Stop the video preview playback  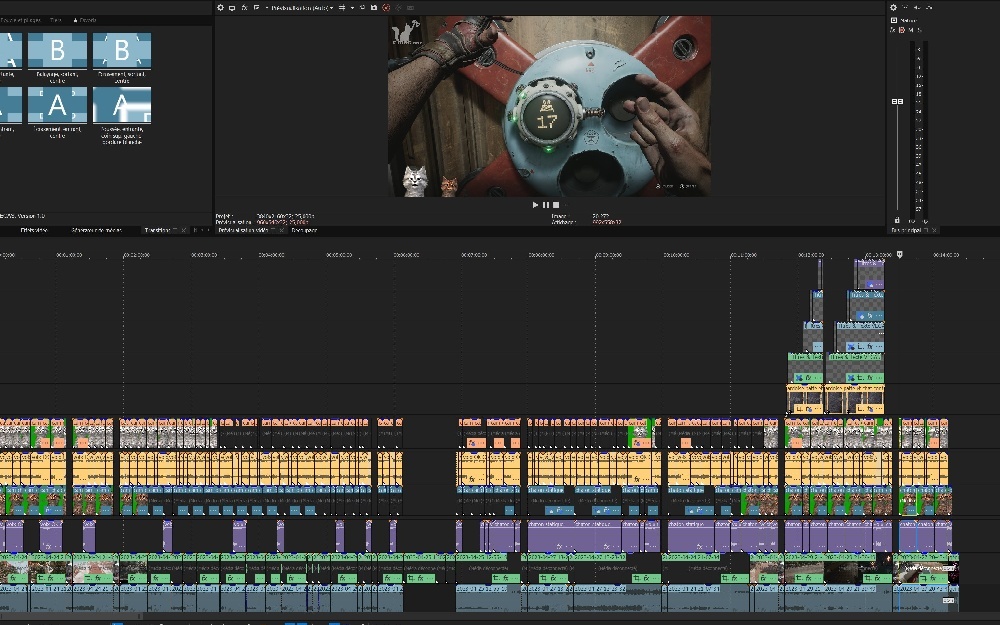[556, 205]
